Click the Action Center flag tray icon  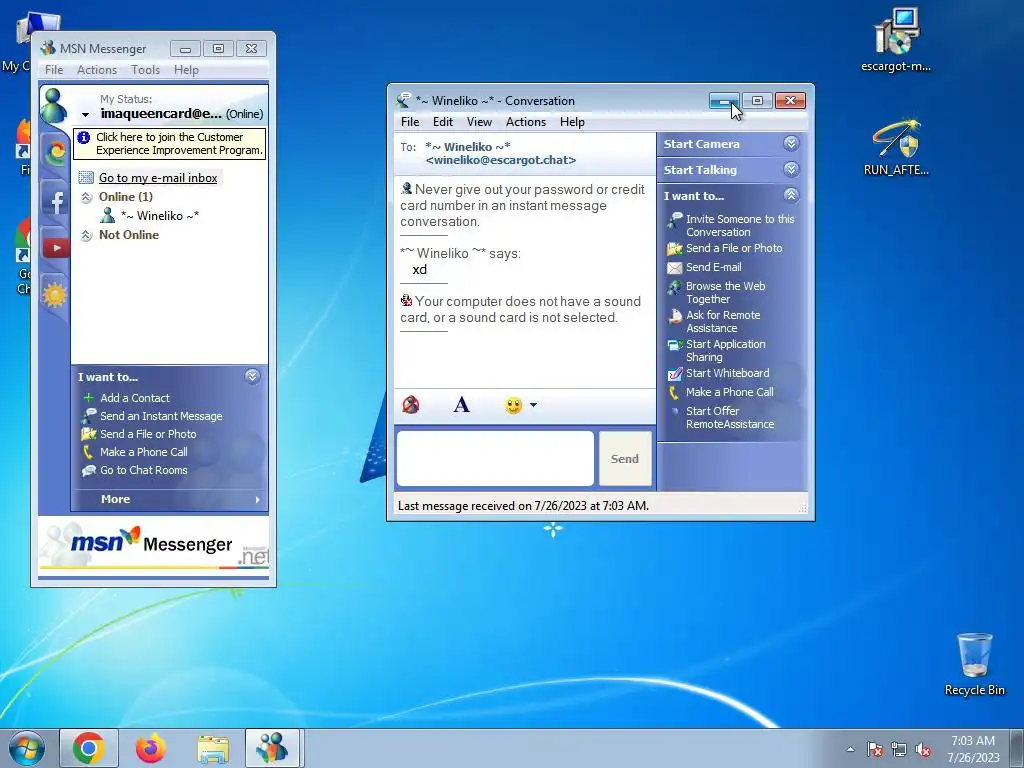(x=874, y=750)
